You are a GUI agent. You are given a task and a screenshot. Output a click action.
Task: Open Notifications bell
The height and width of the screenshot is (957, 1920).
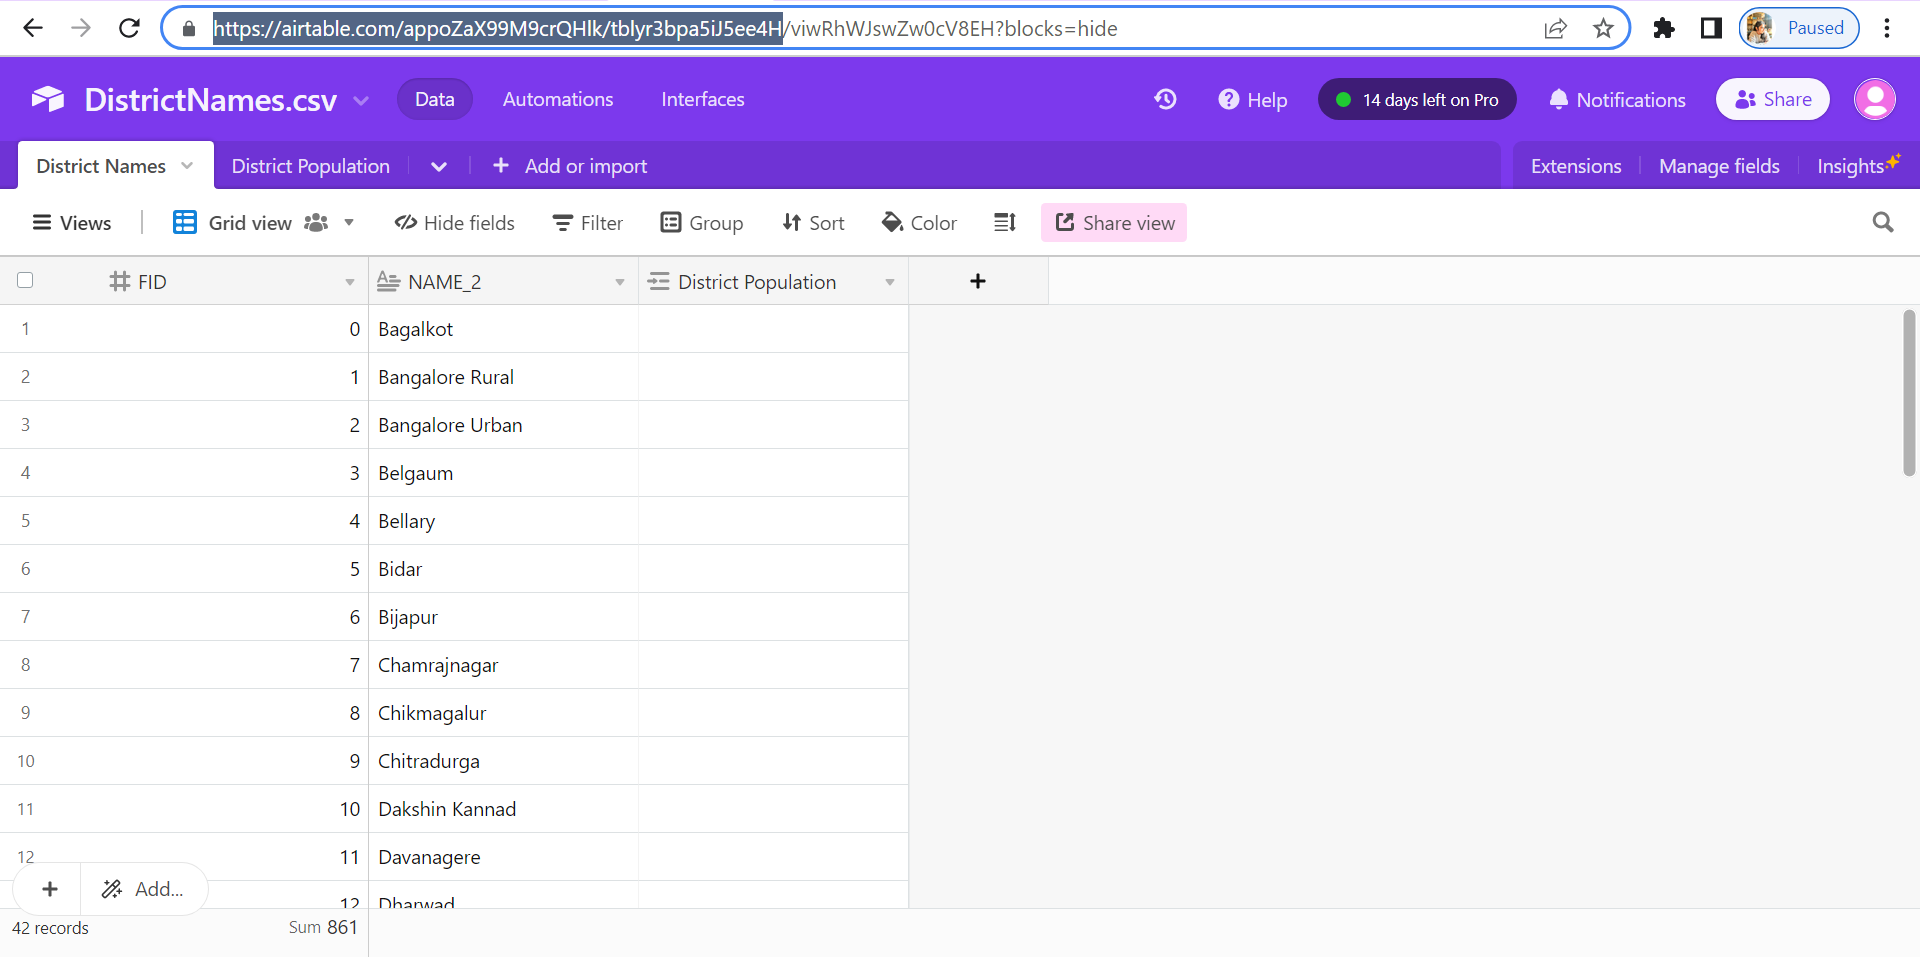click(x=1616, y=100)
